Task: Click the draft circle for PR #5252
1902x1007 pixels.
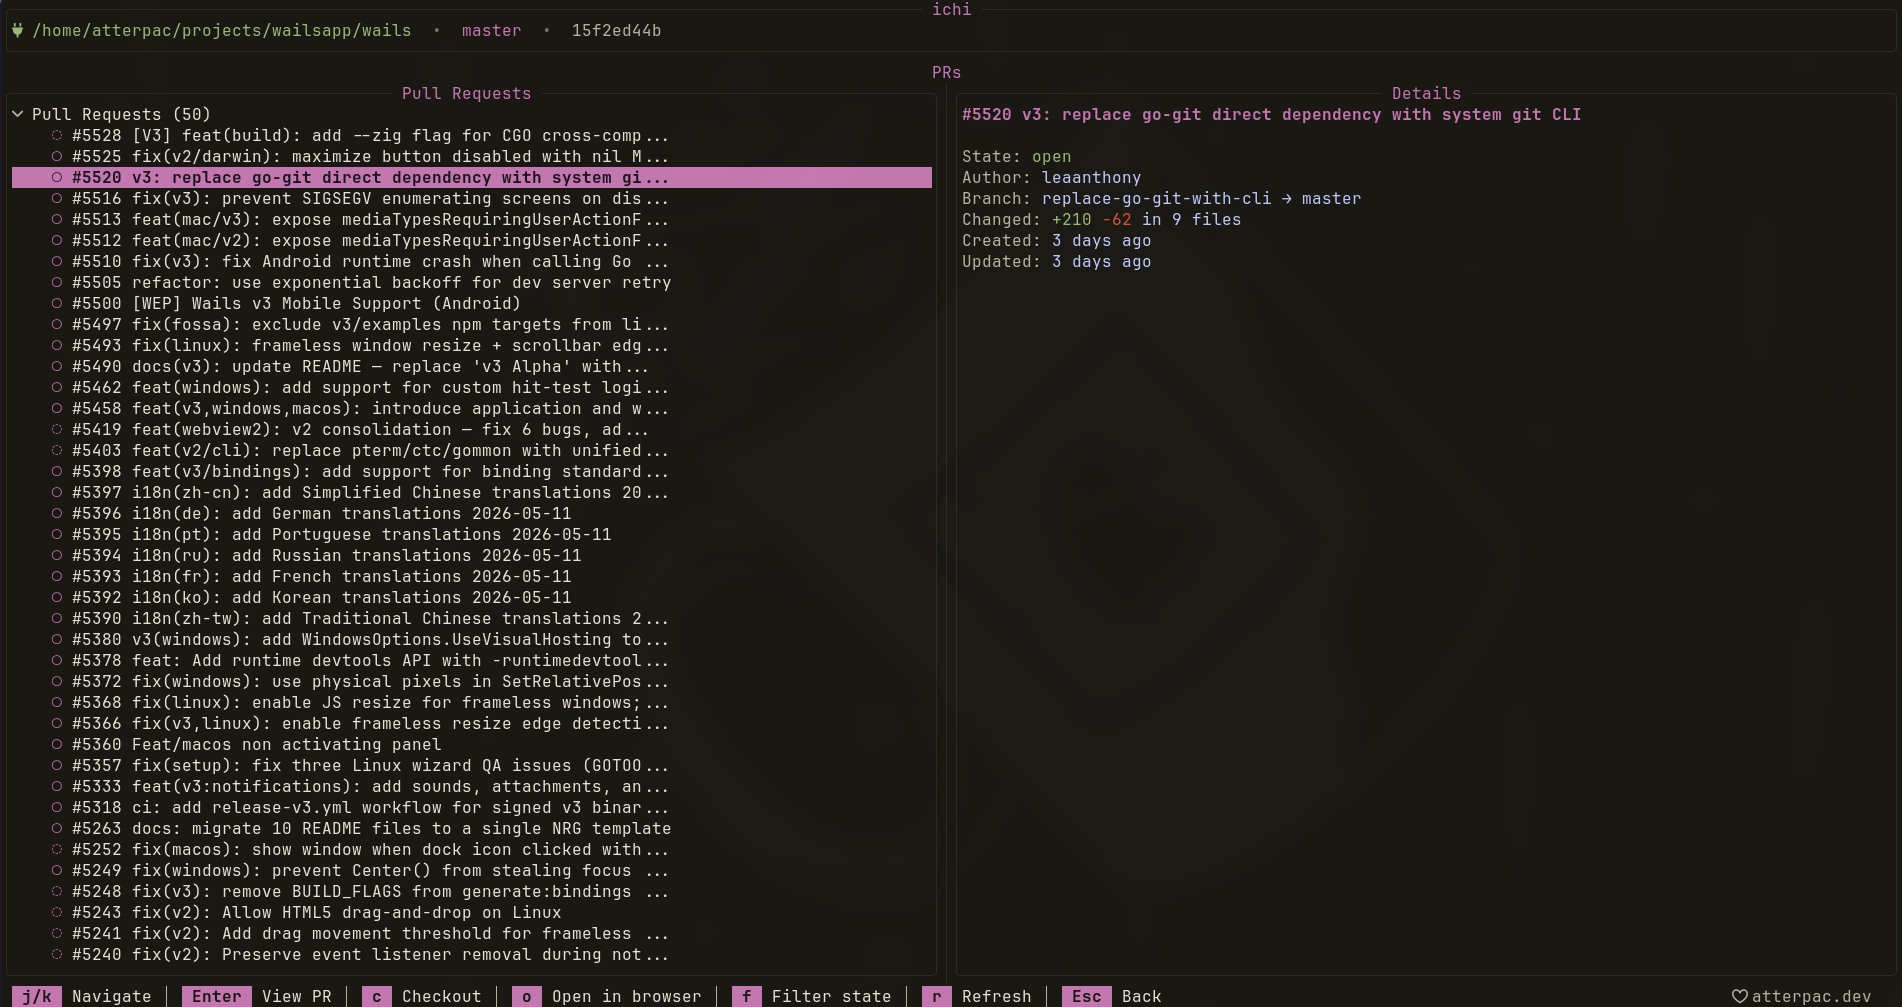Action: click(57, 849)
